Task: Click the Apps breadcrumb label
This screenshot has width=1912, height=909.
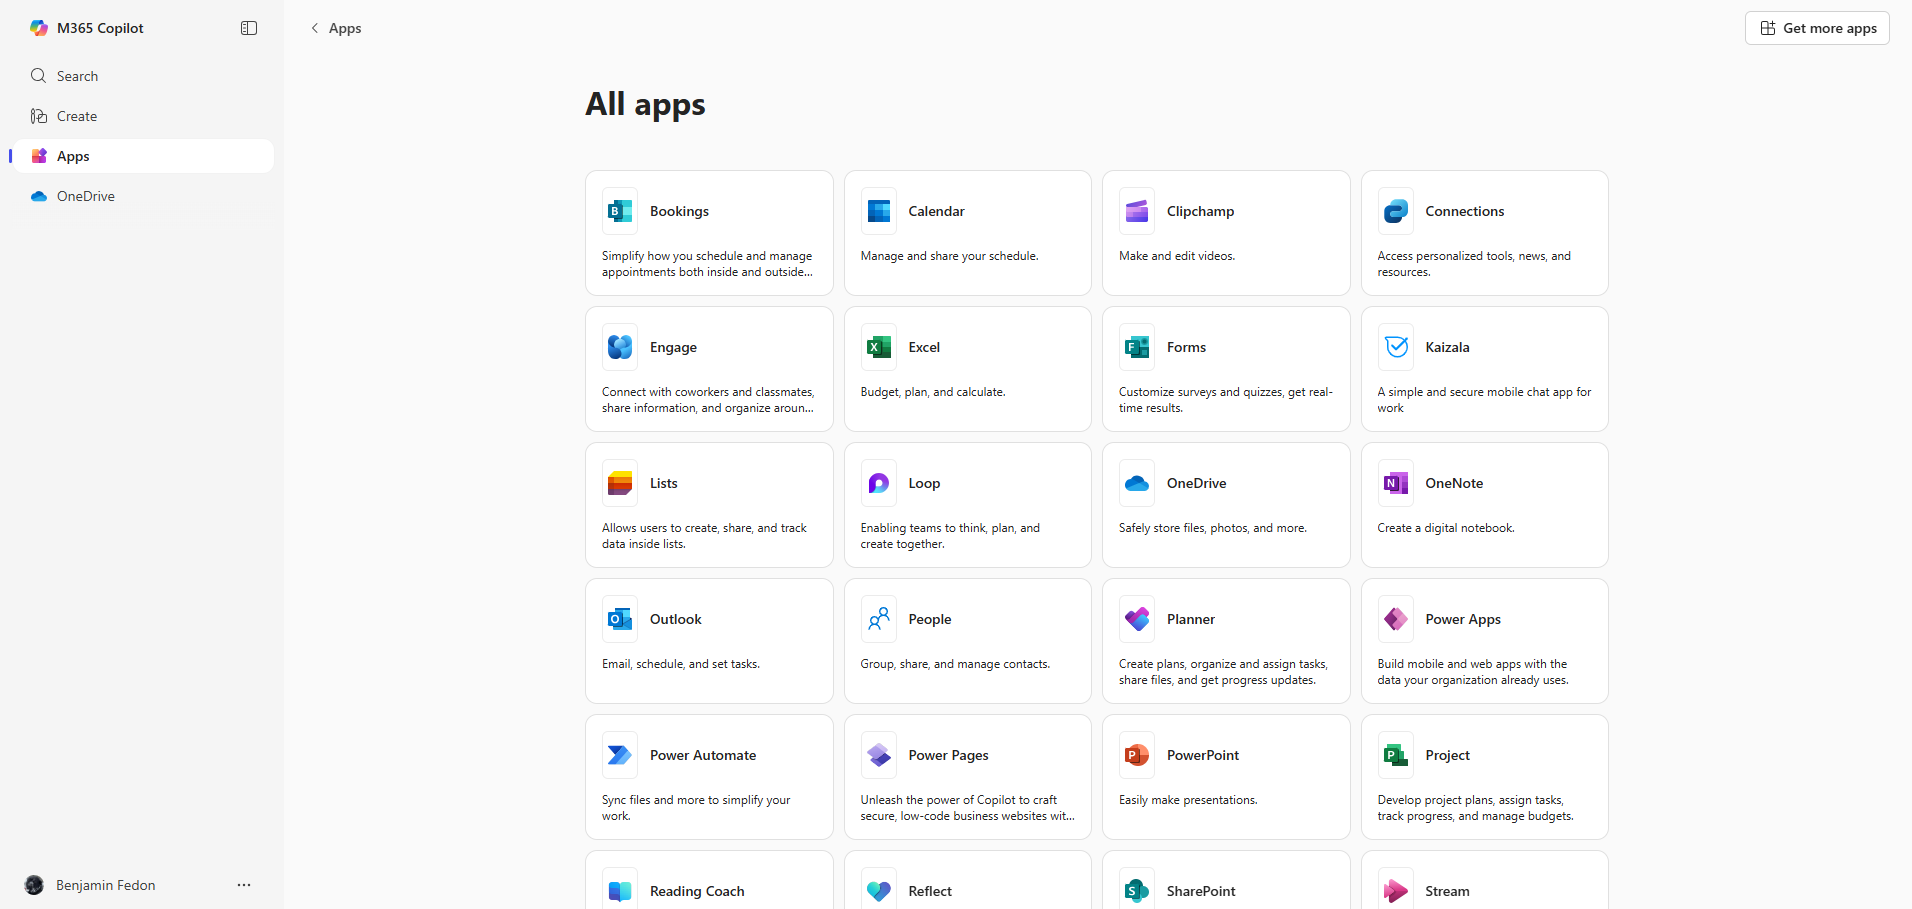Action: [345, 28]
